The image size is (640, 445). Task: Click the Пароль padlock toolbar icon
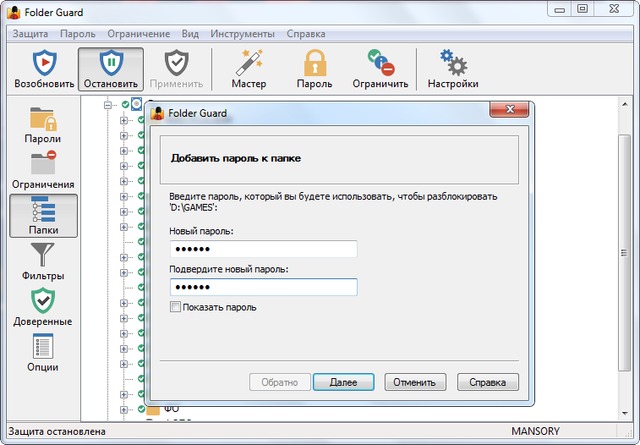315,69
